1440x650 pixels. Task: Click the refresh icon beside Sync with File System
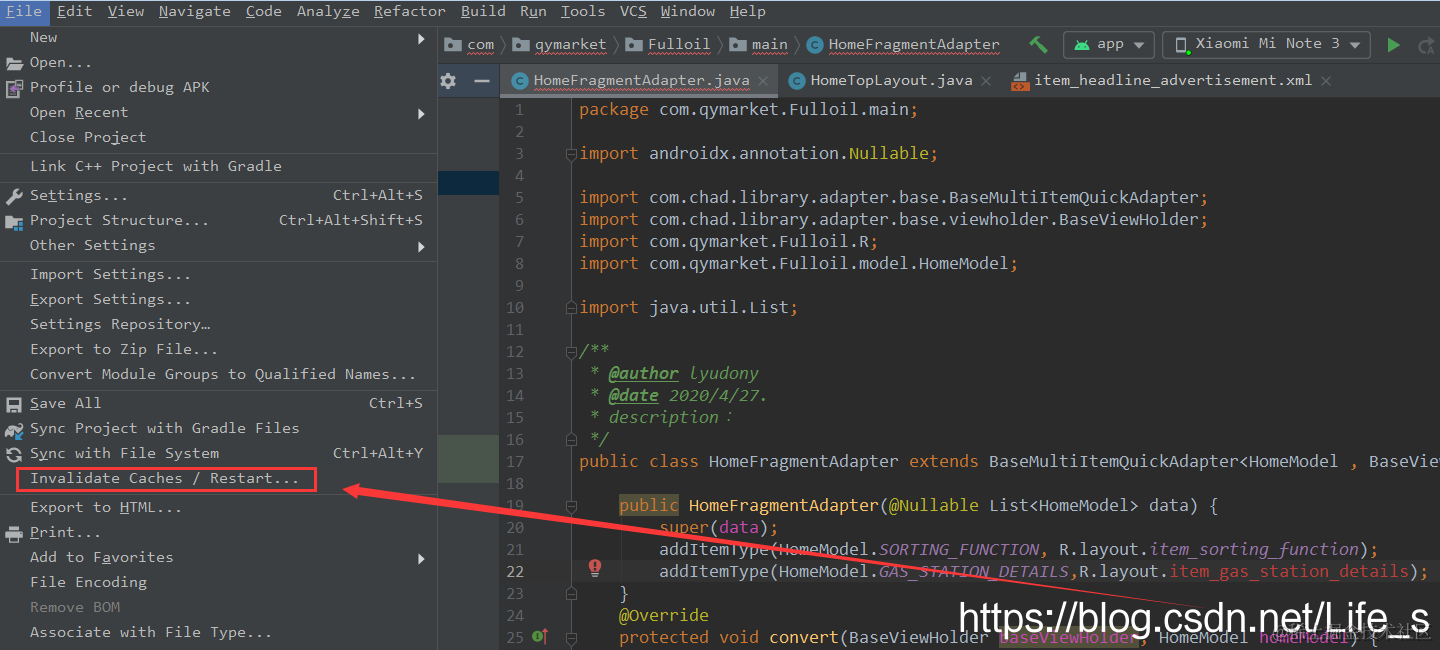14,454
